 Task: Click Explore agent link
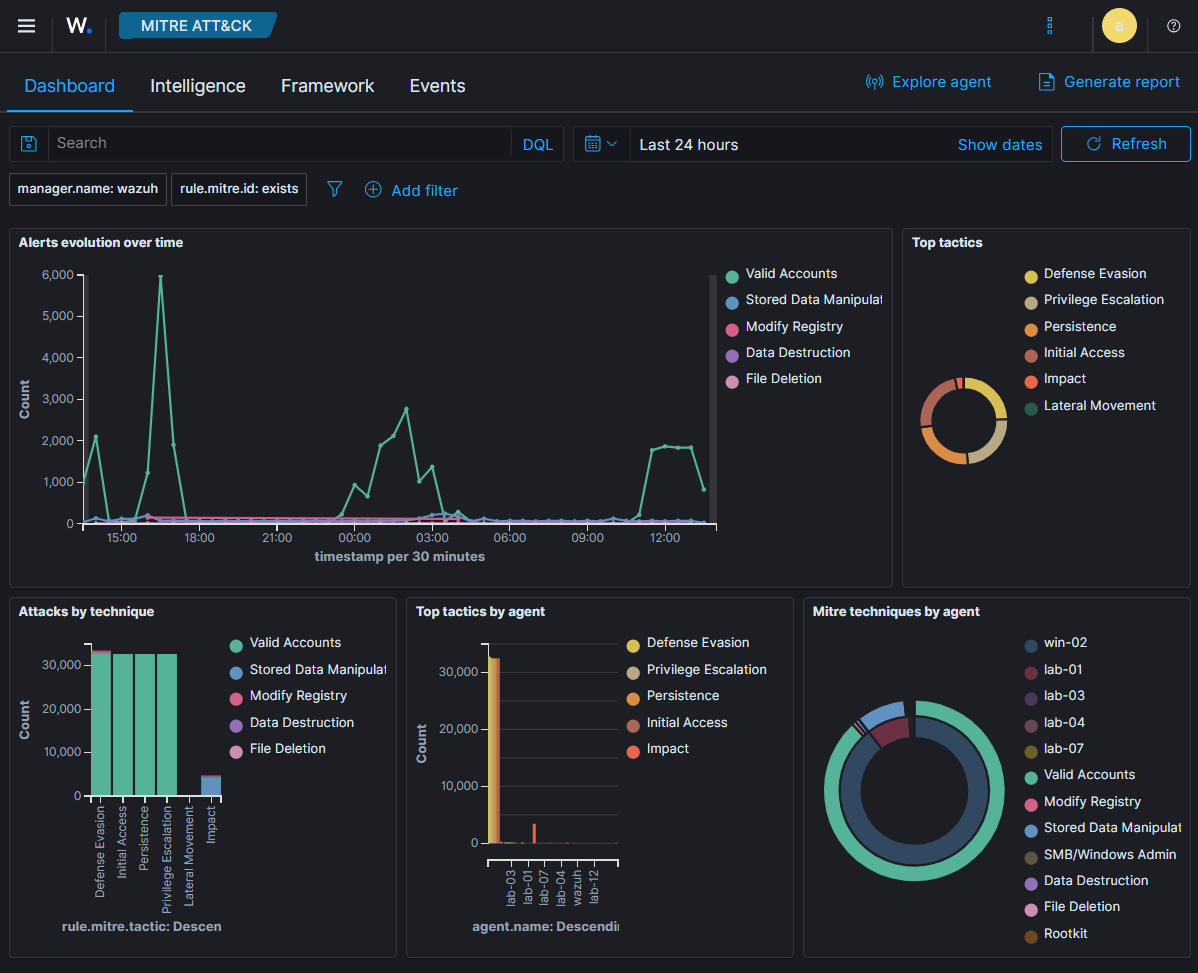coord(928,82)
